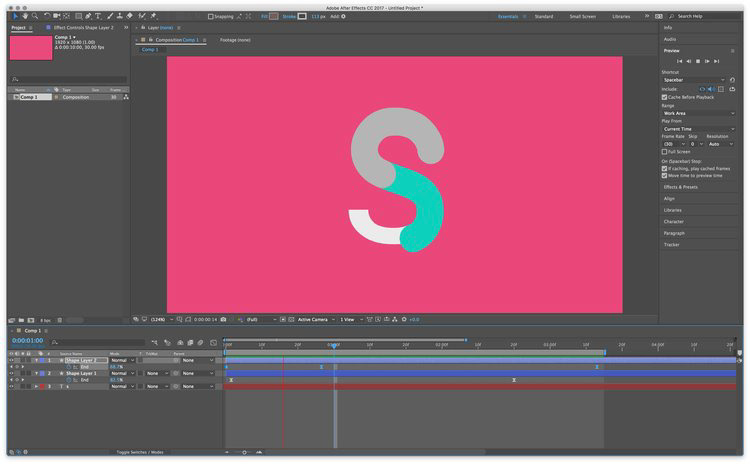
Task: Select the Rotation tool
Action: coord(47,16)
